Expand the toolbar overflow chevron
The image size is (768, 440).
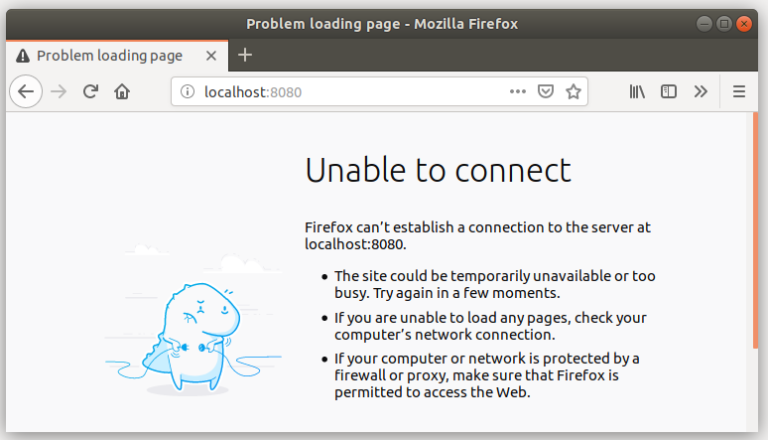pyautogui.click(x=701, y=92)
